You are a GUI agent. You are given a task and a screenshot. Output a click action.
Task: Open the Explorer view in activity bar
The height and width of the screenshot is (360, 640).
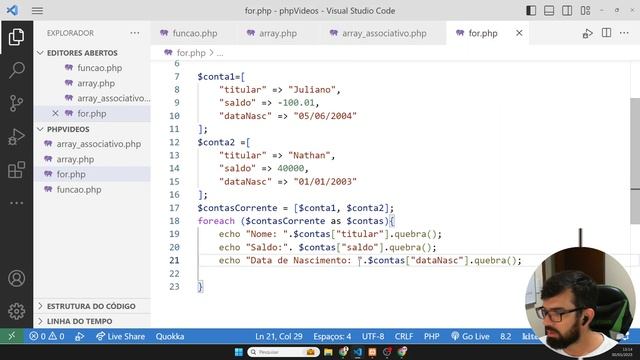point(16,37)
